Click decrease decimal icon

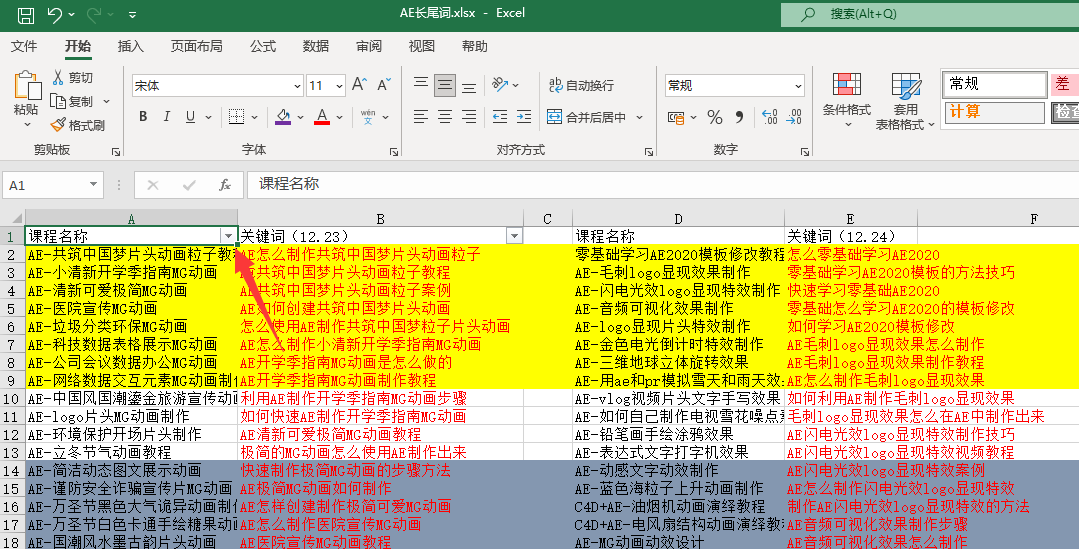tap(794, 117)
